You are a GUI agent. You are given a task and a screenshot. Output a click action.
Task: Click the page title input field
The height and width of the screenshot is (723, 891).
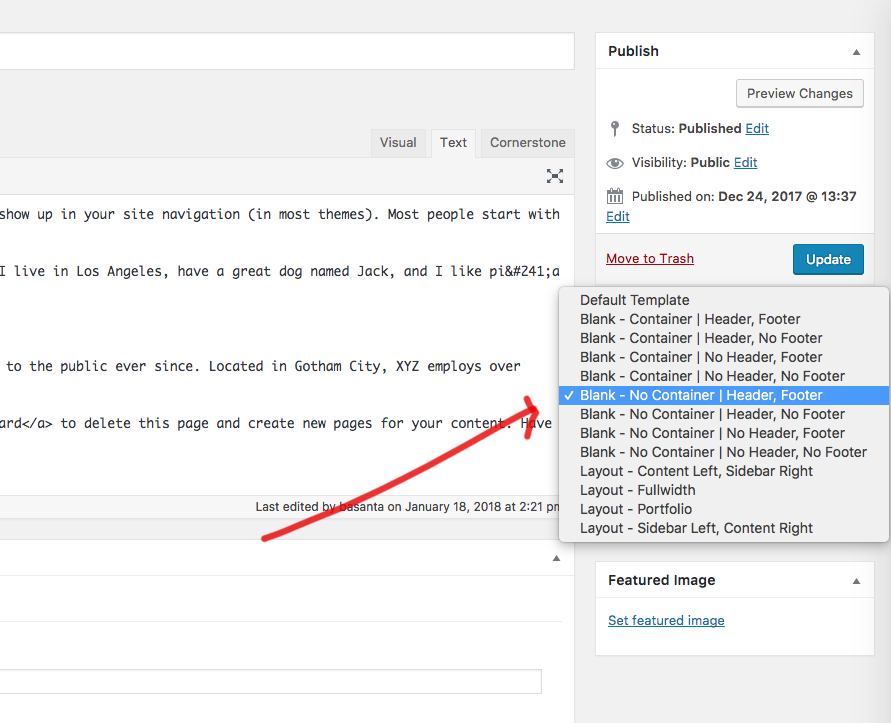click(x=280, y=51)
